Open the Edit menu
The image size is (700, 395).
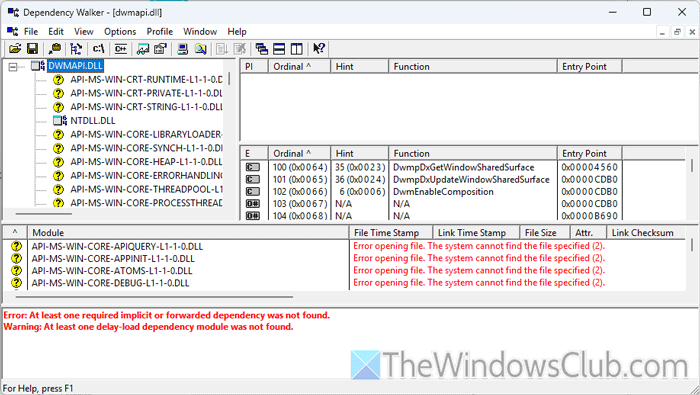pos(56,32)
